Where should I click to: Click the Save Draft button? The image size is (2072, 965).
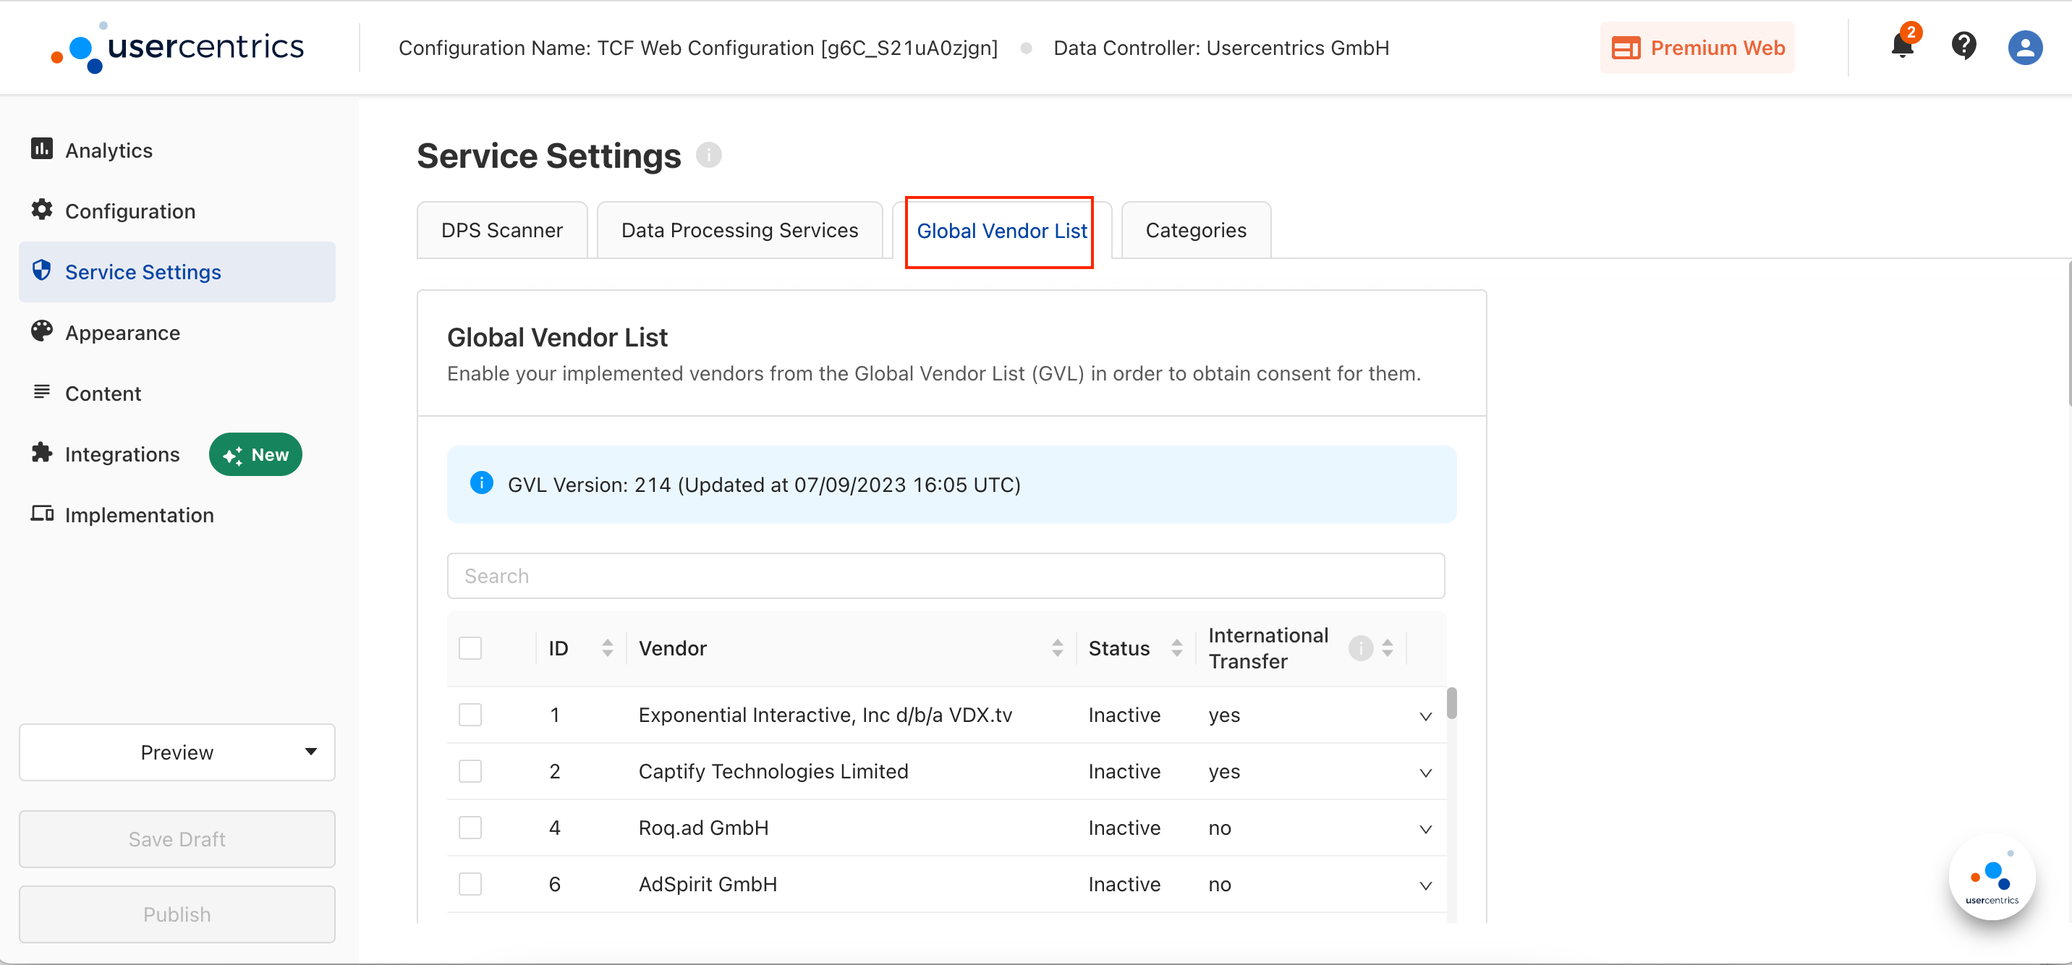pyautogui.click(x=177, y=839)
